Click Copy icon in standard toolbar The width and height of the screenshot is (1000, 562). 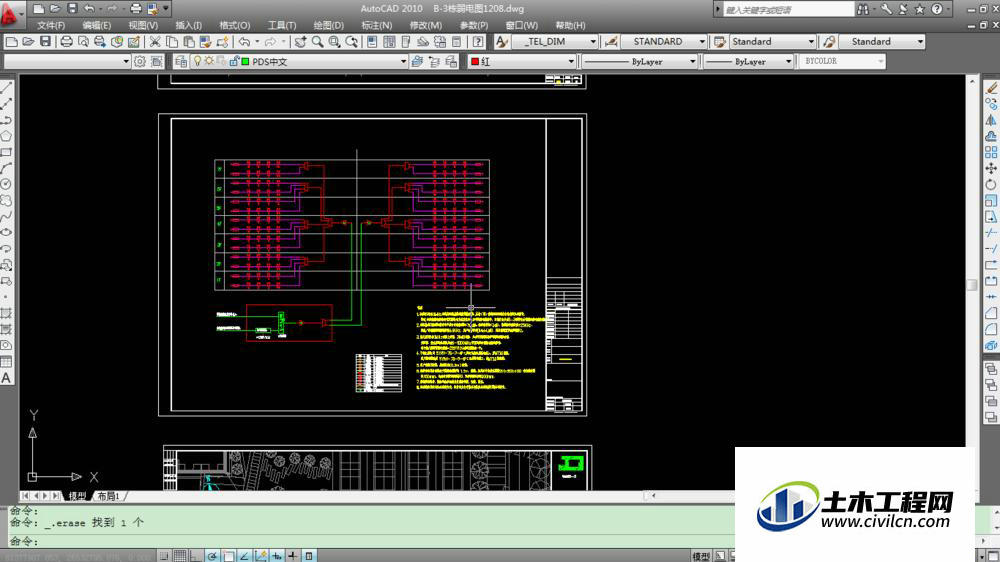coord(172,42)
